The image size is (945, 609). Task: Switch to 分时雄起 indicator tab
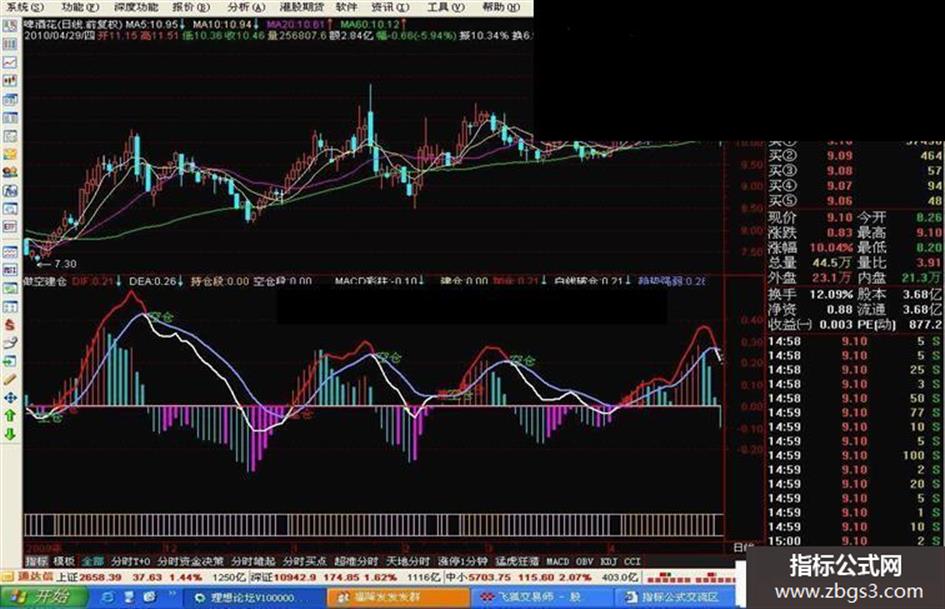click(253, 561)
